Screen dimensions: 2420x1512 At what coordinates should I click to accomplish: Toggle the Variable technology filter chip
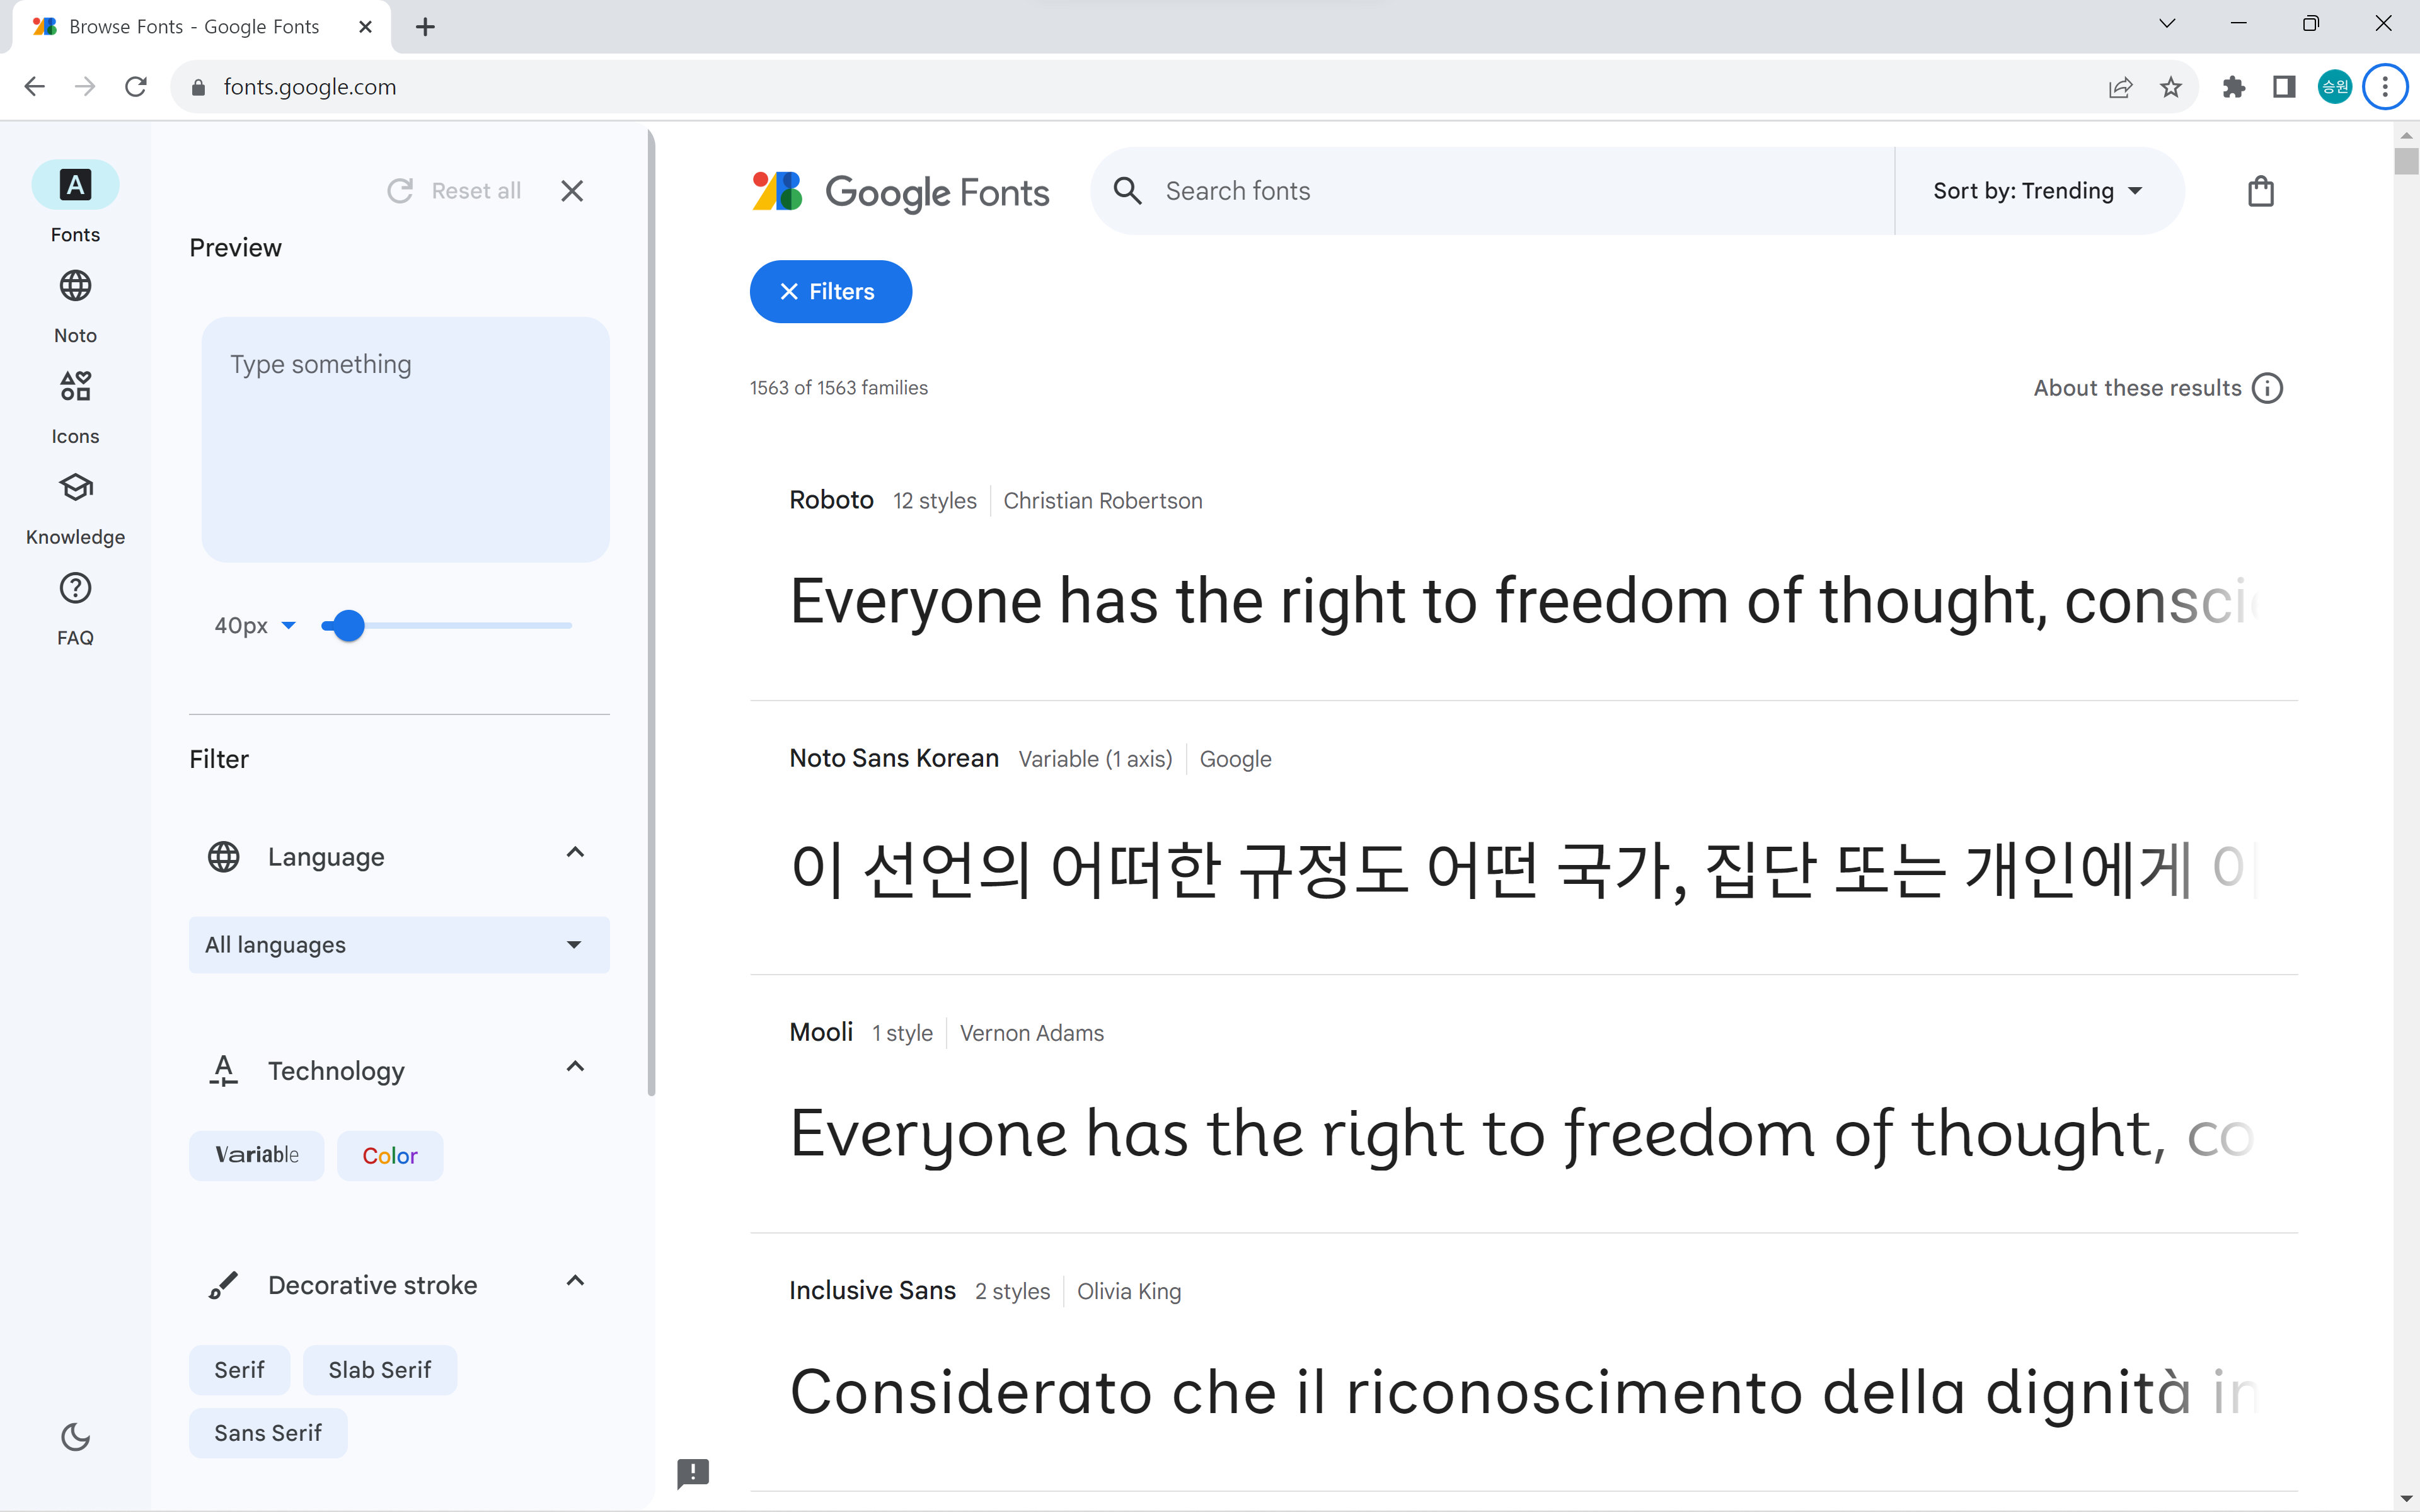pos(257,1155)
